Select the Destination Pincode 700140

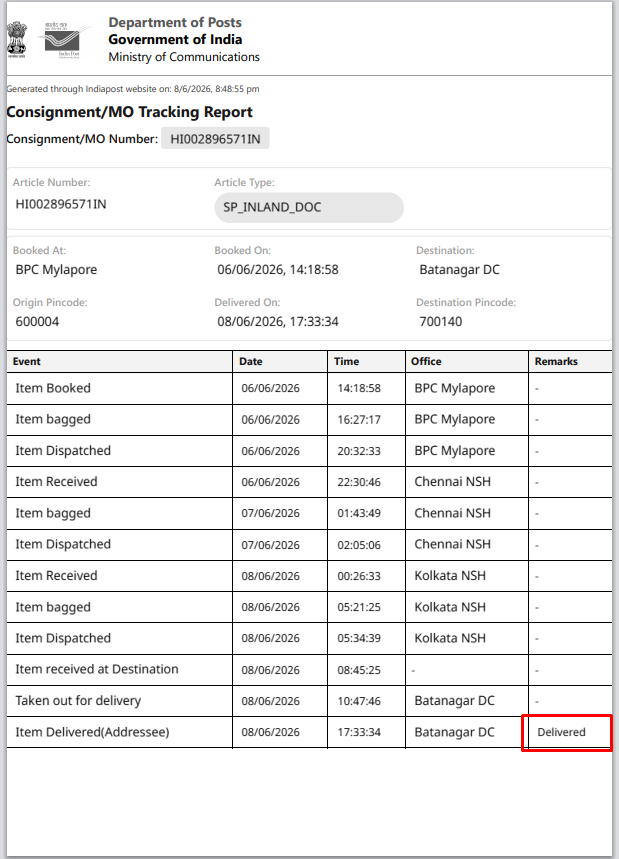point(440,322)
